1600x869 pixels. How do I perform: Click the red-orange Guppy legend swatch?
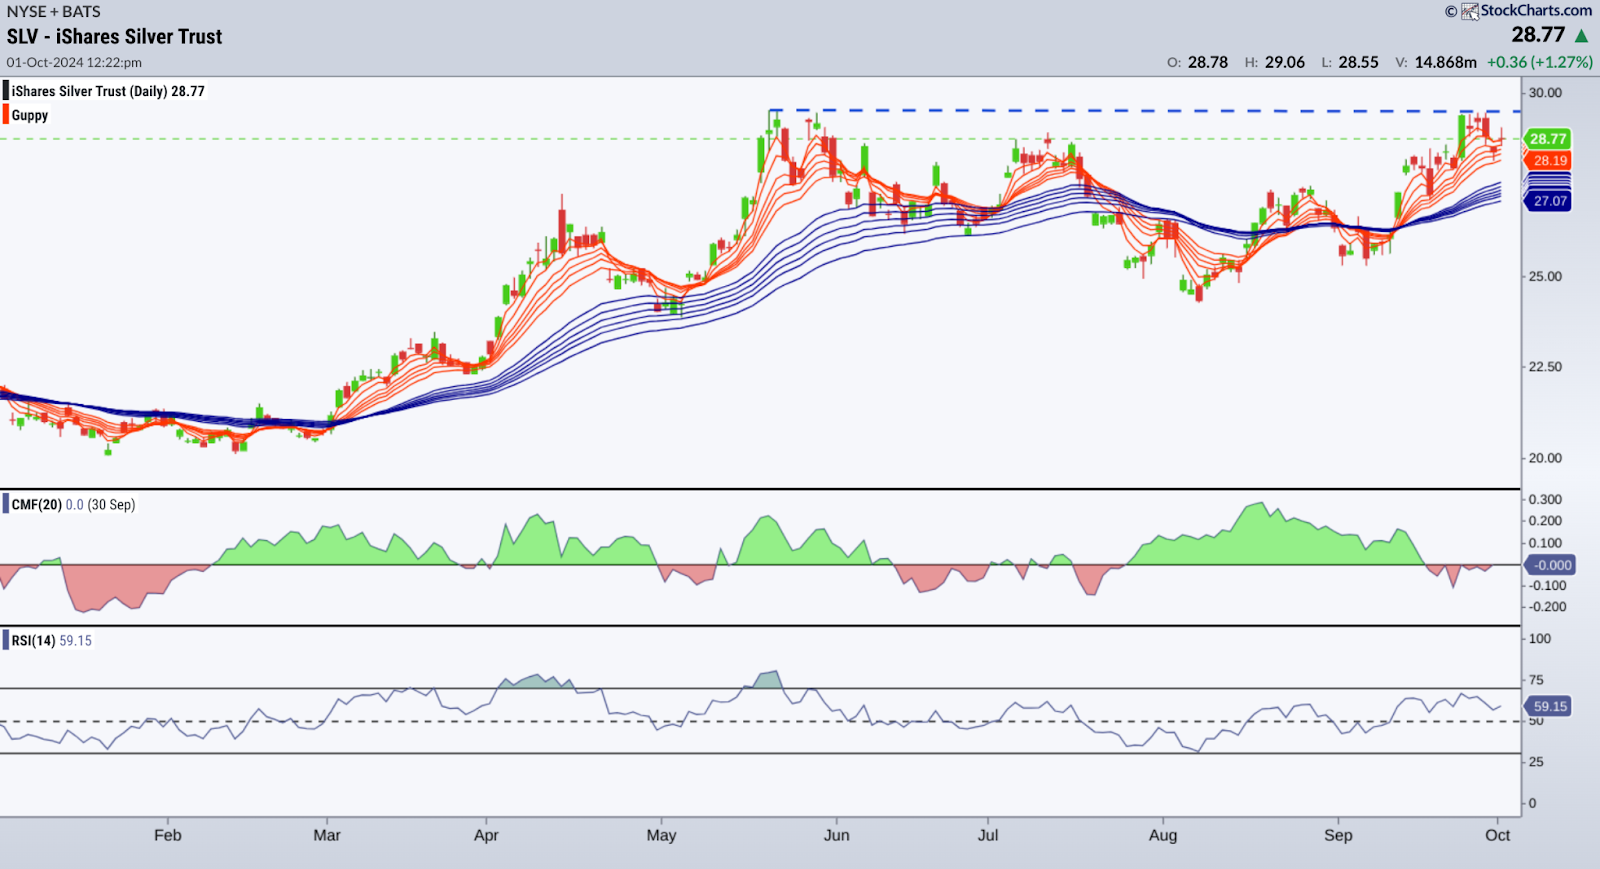[x=6, y=115]
